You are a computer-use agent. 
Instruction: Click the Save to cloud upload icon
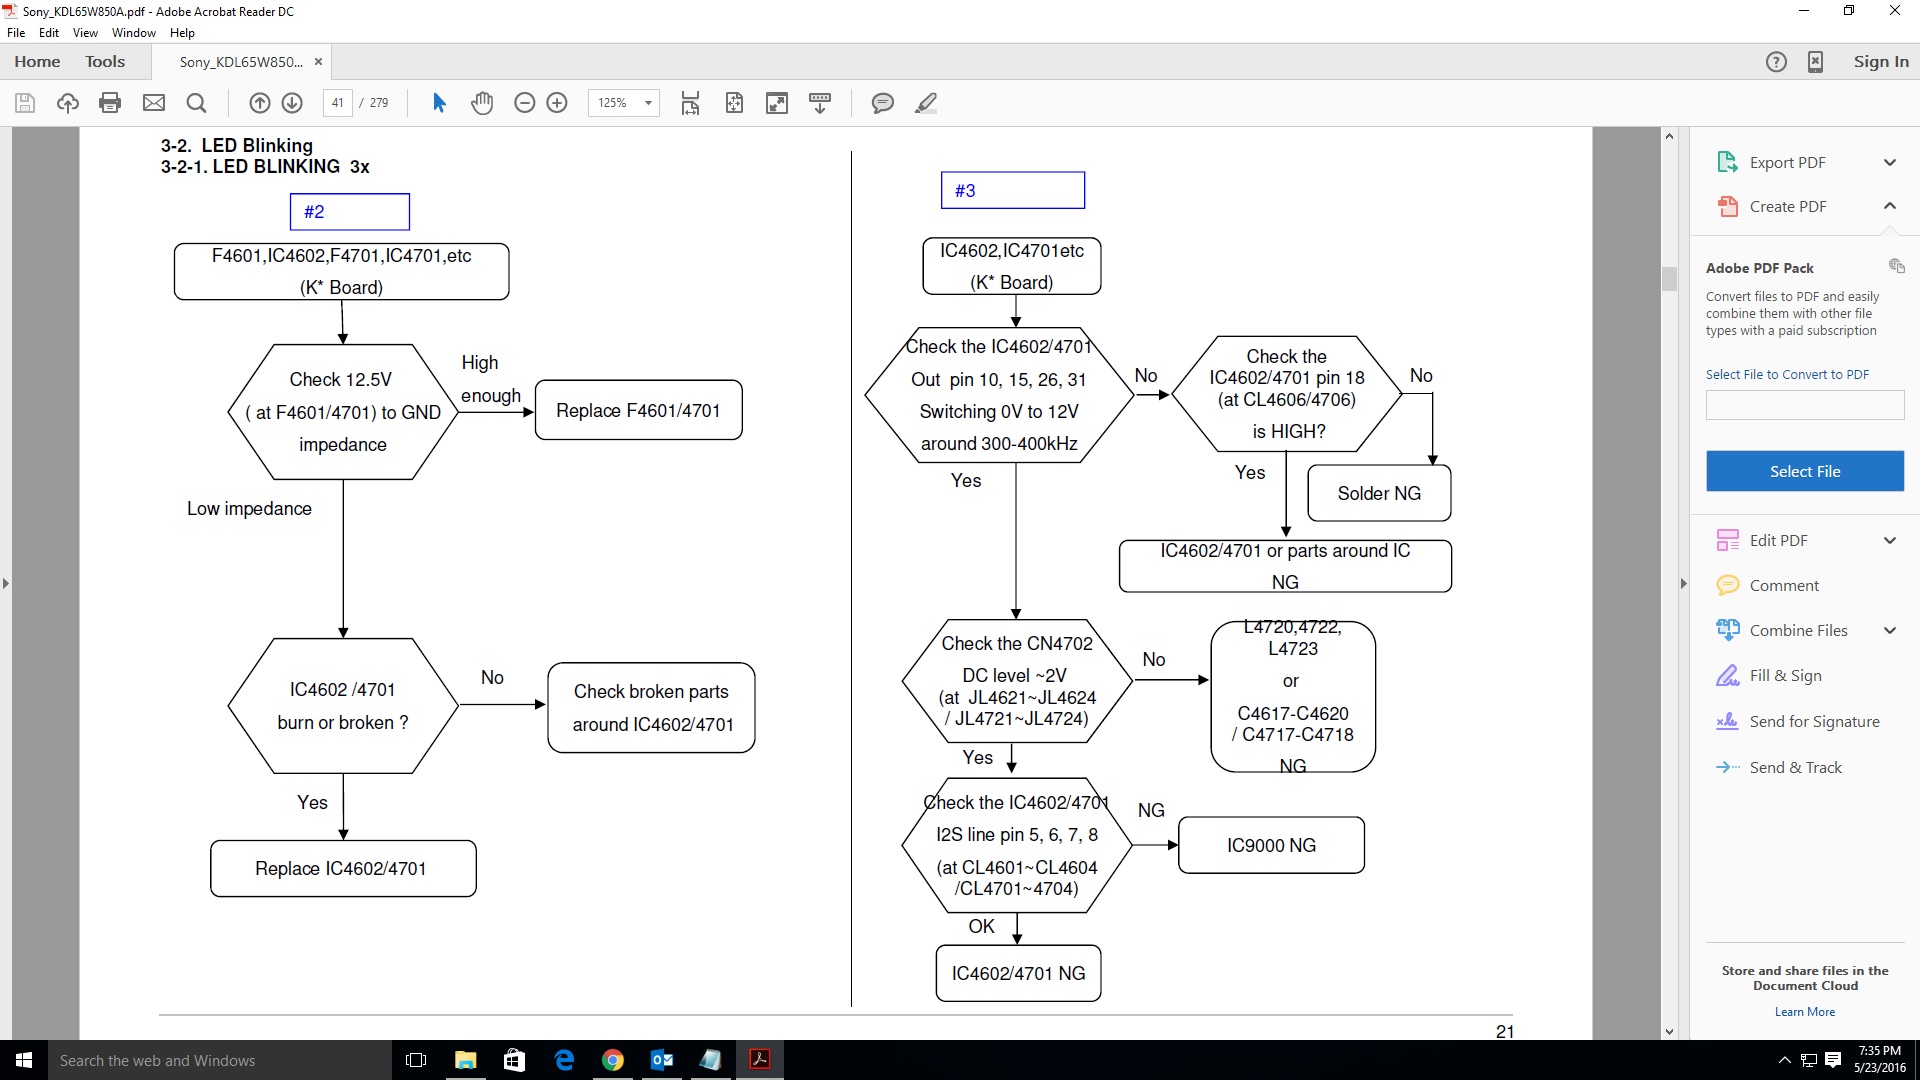coord(67,103)
